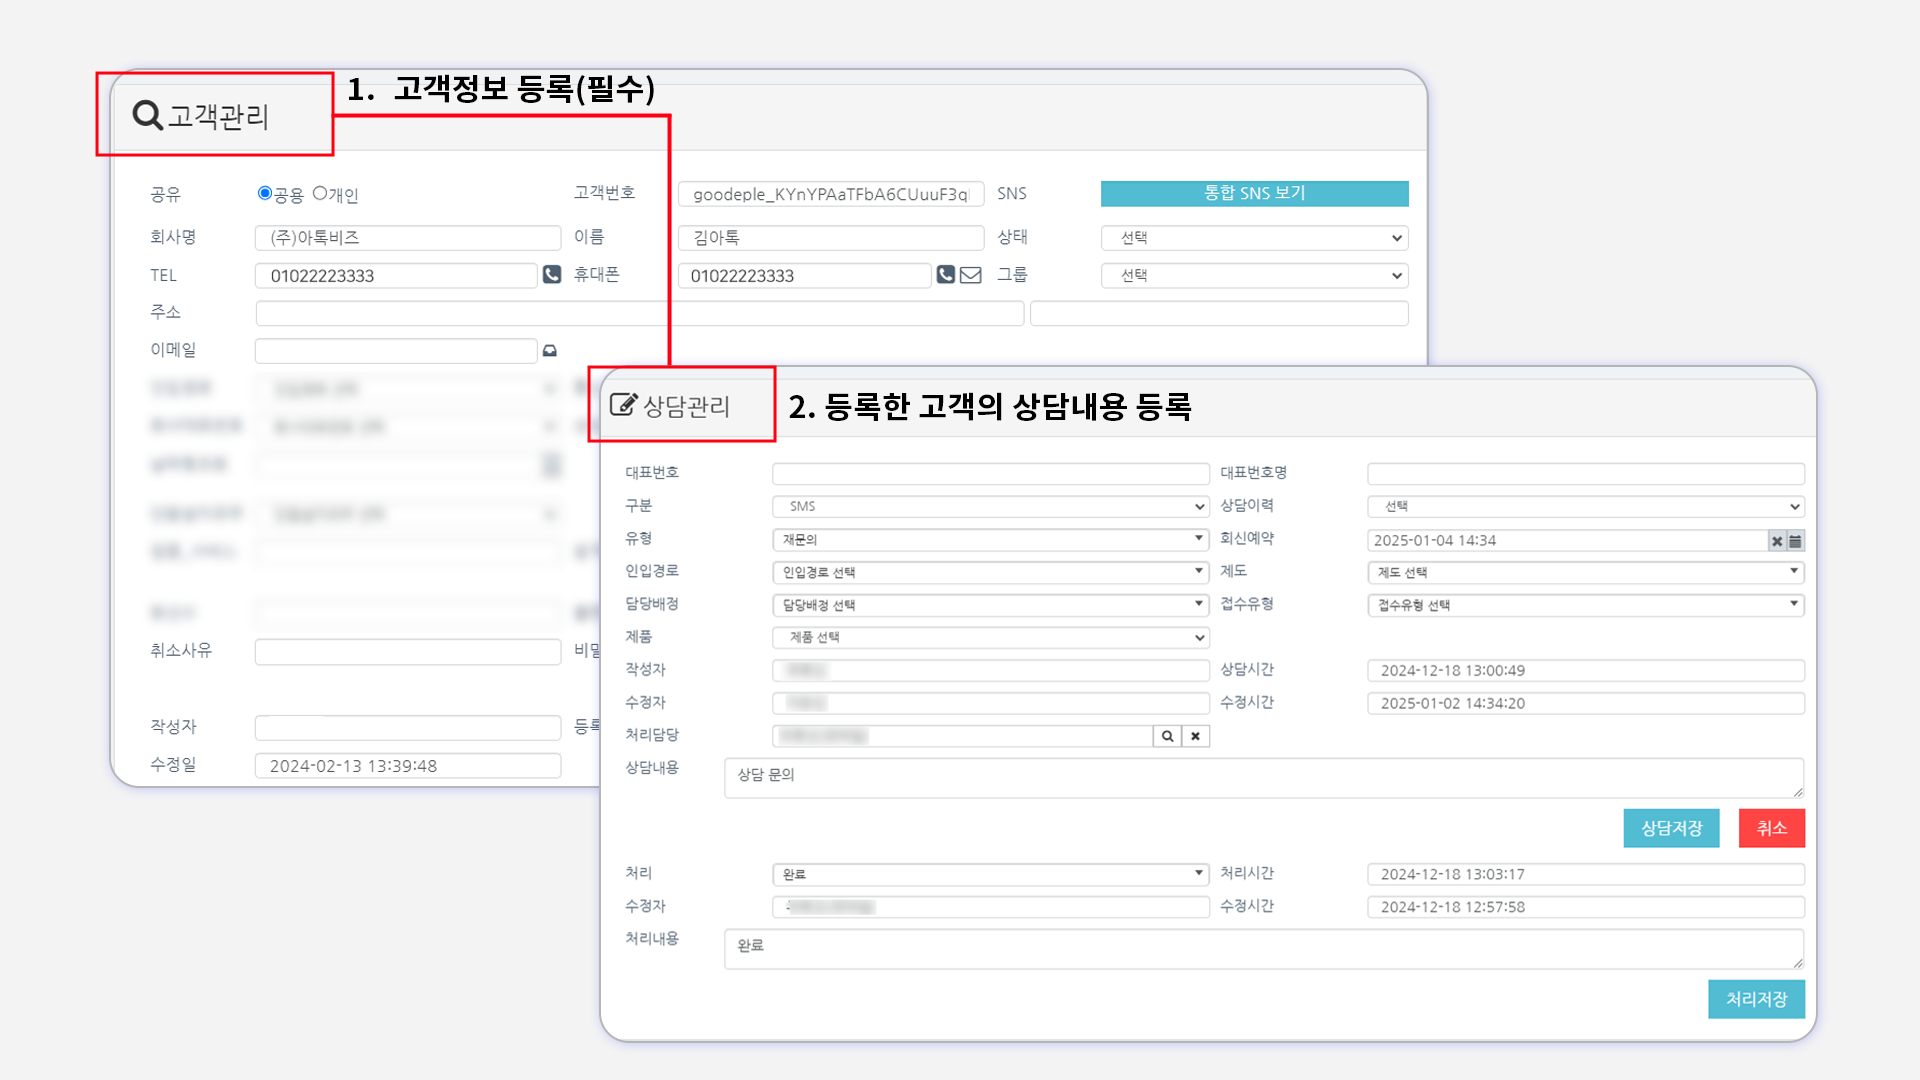This screenshot has height=1080, width=1920.
Task: Click the calendar icon in 회신예약 field
Action: [1796, 541]
